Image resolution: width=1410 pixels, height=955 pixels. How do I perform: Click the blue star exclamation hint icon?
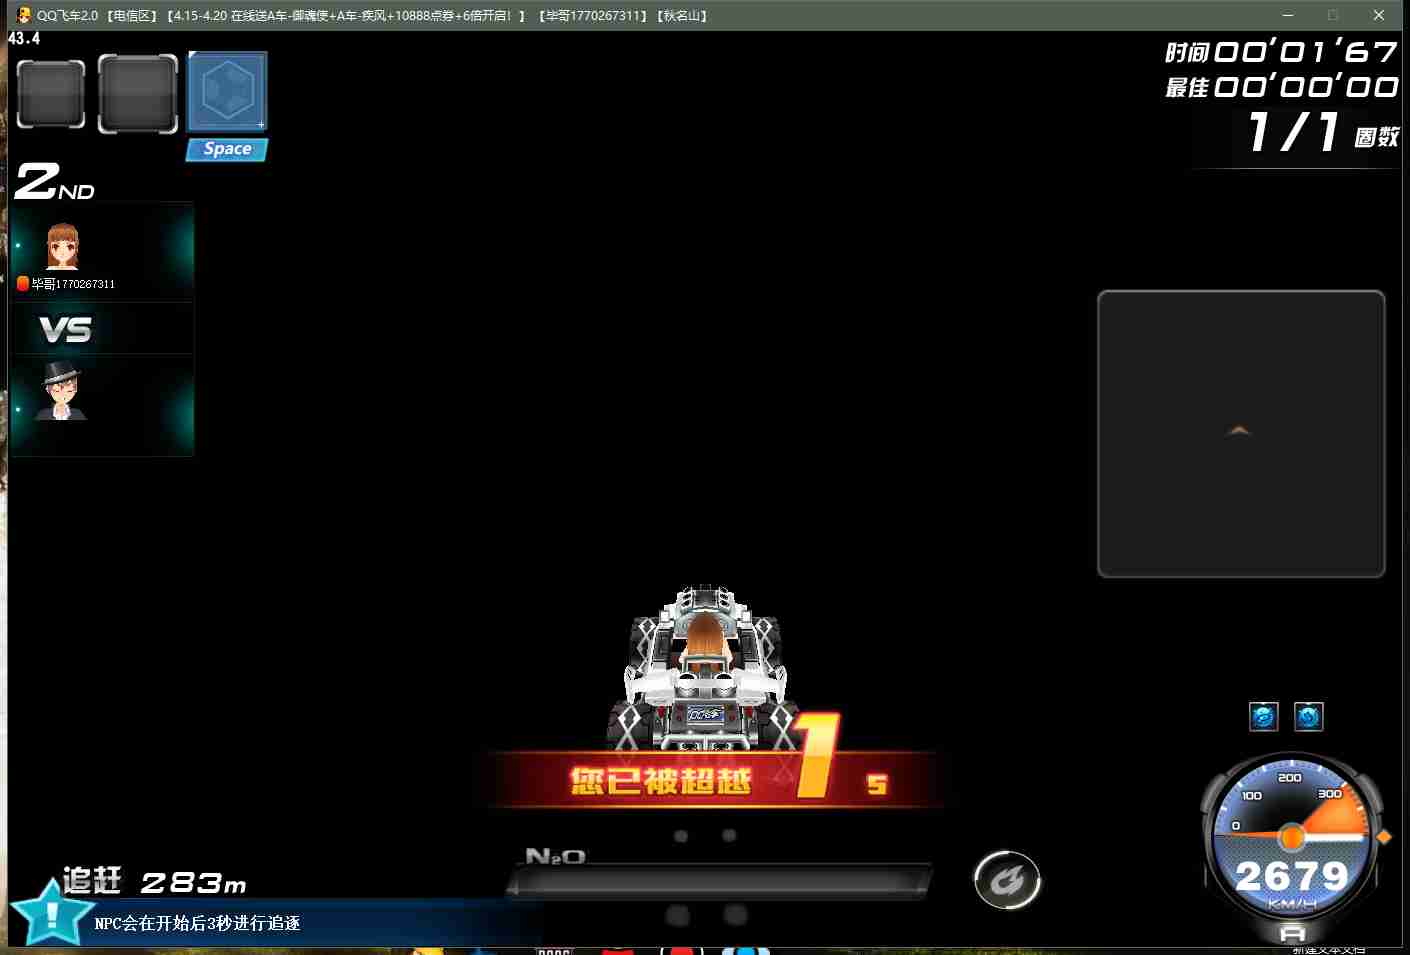(x=50, y=912)
